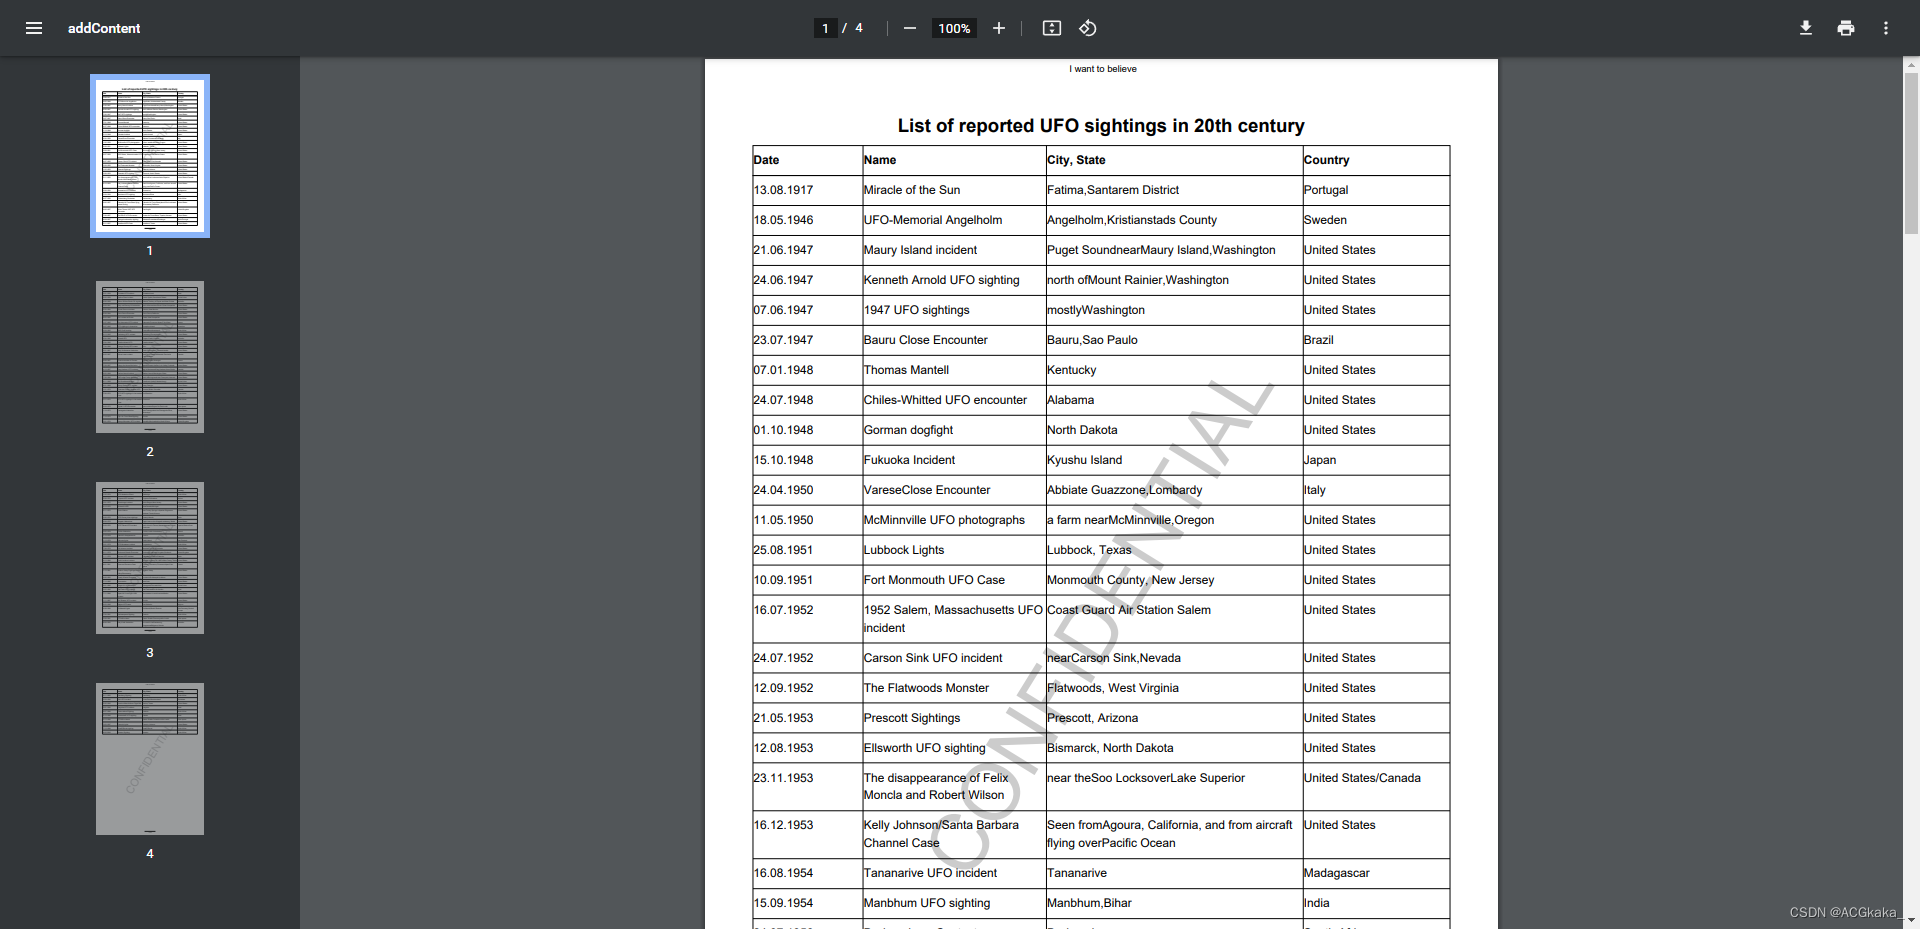
Task: Click the addContent document title
Action: (x=104, y=28)
